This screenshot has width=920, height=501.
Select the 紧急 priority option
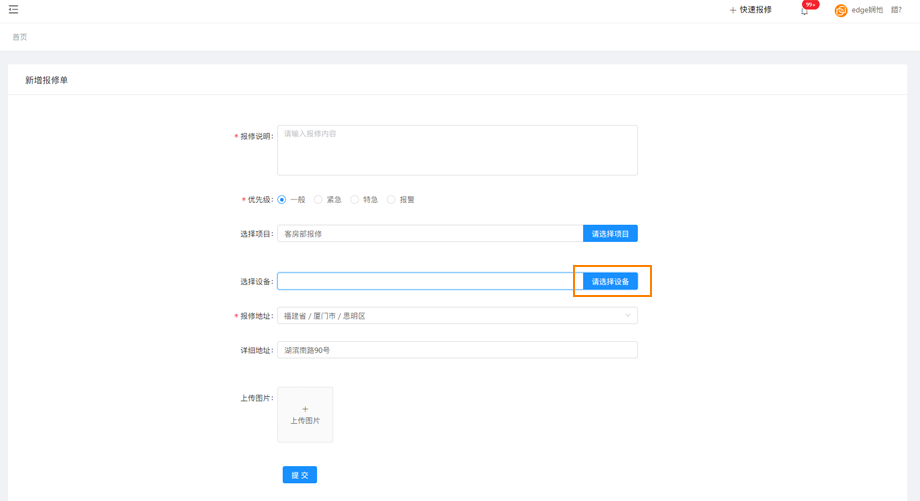point(318,200)
